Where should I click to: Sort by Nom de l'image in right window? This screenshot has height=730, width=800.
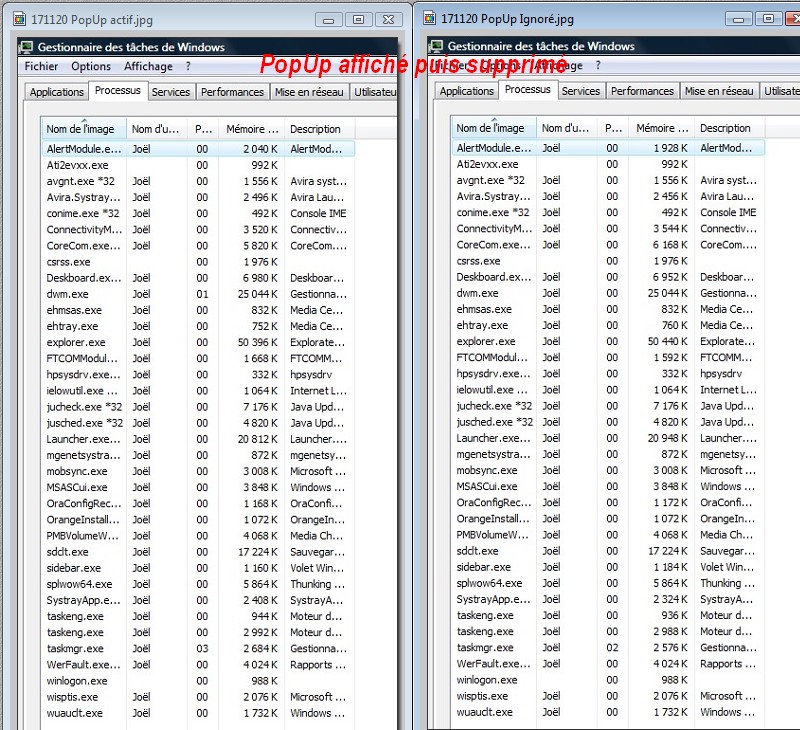click(x=494, y=128)
